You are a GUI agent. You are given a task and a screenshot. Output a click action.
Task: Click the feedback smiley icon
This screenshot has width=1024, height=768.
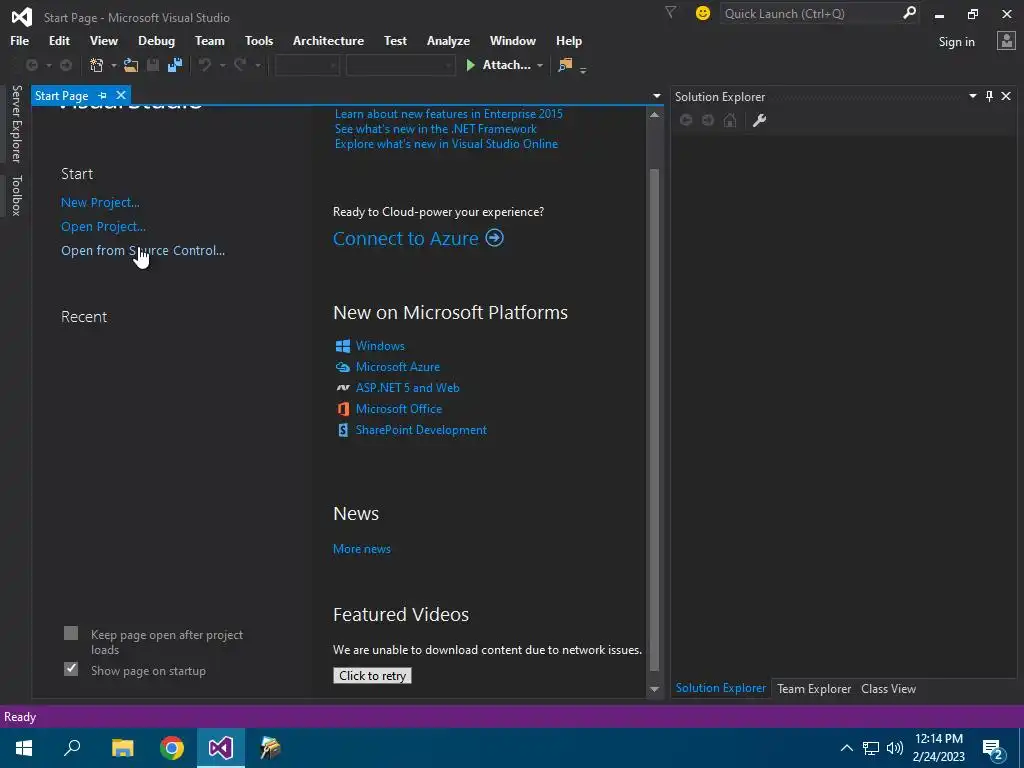click(x=703, y=13)
